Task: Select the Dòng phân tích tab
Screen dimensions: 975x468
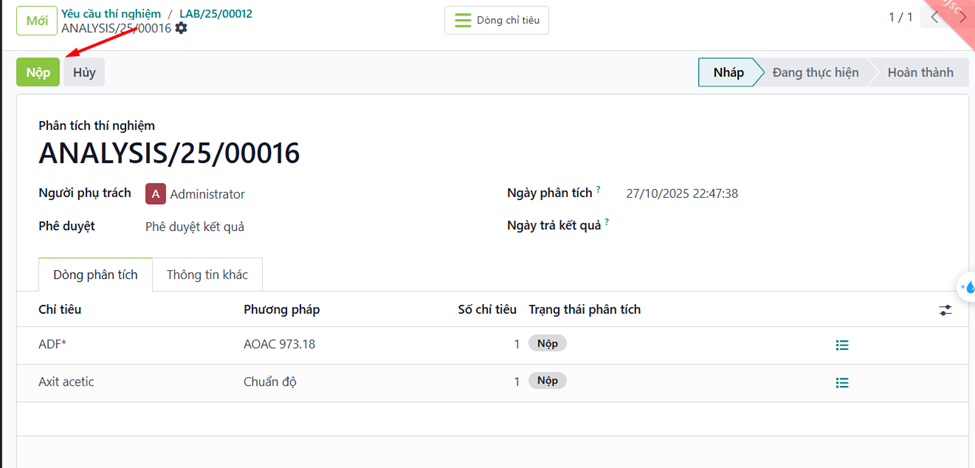Action: [x=95, y=275]
